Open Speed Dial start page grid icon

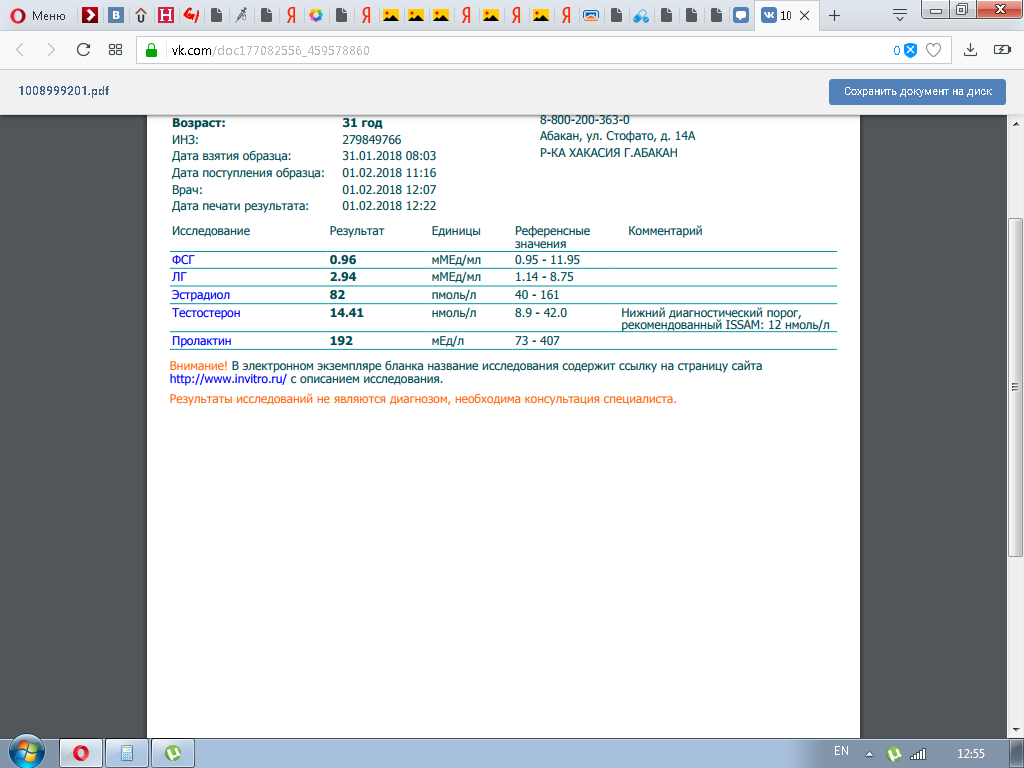click(x=116, y=50)
